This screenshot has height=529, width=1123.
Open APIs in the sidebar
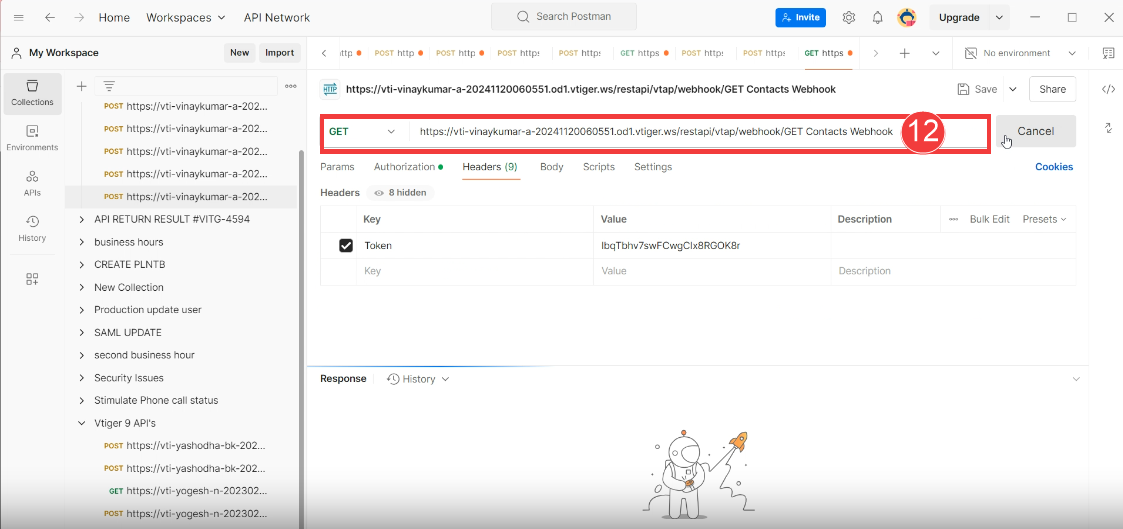click(x=32, y=183)
